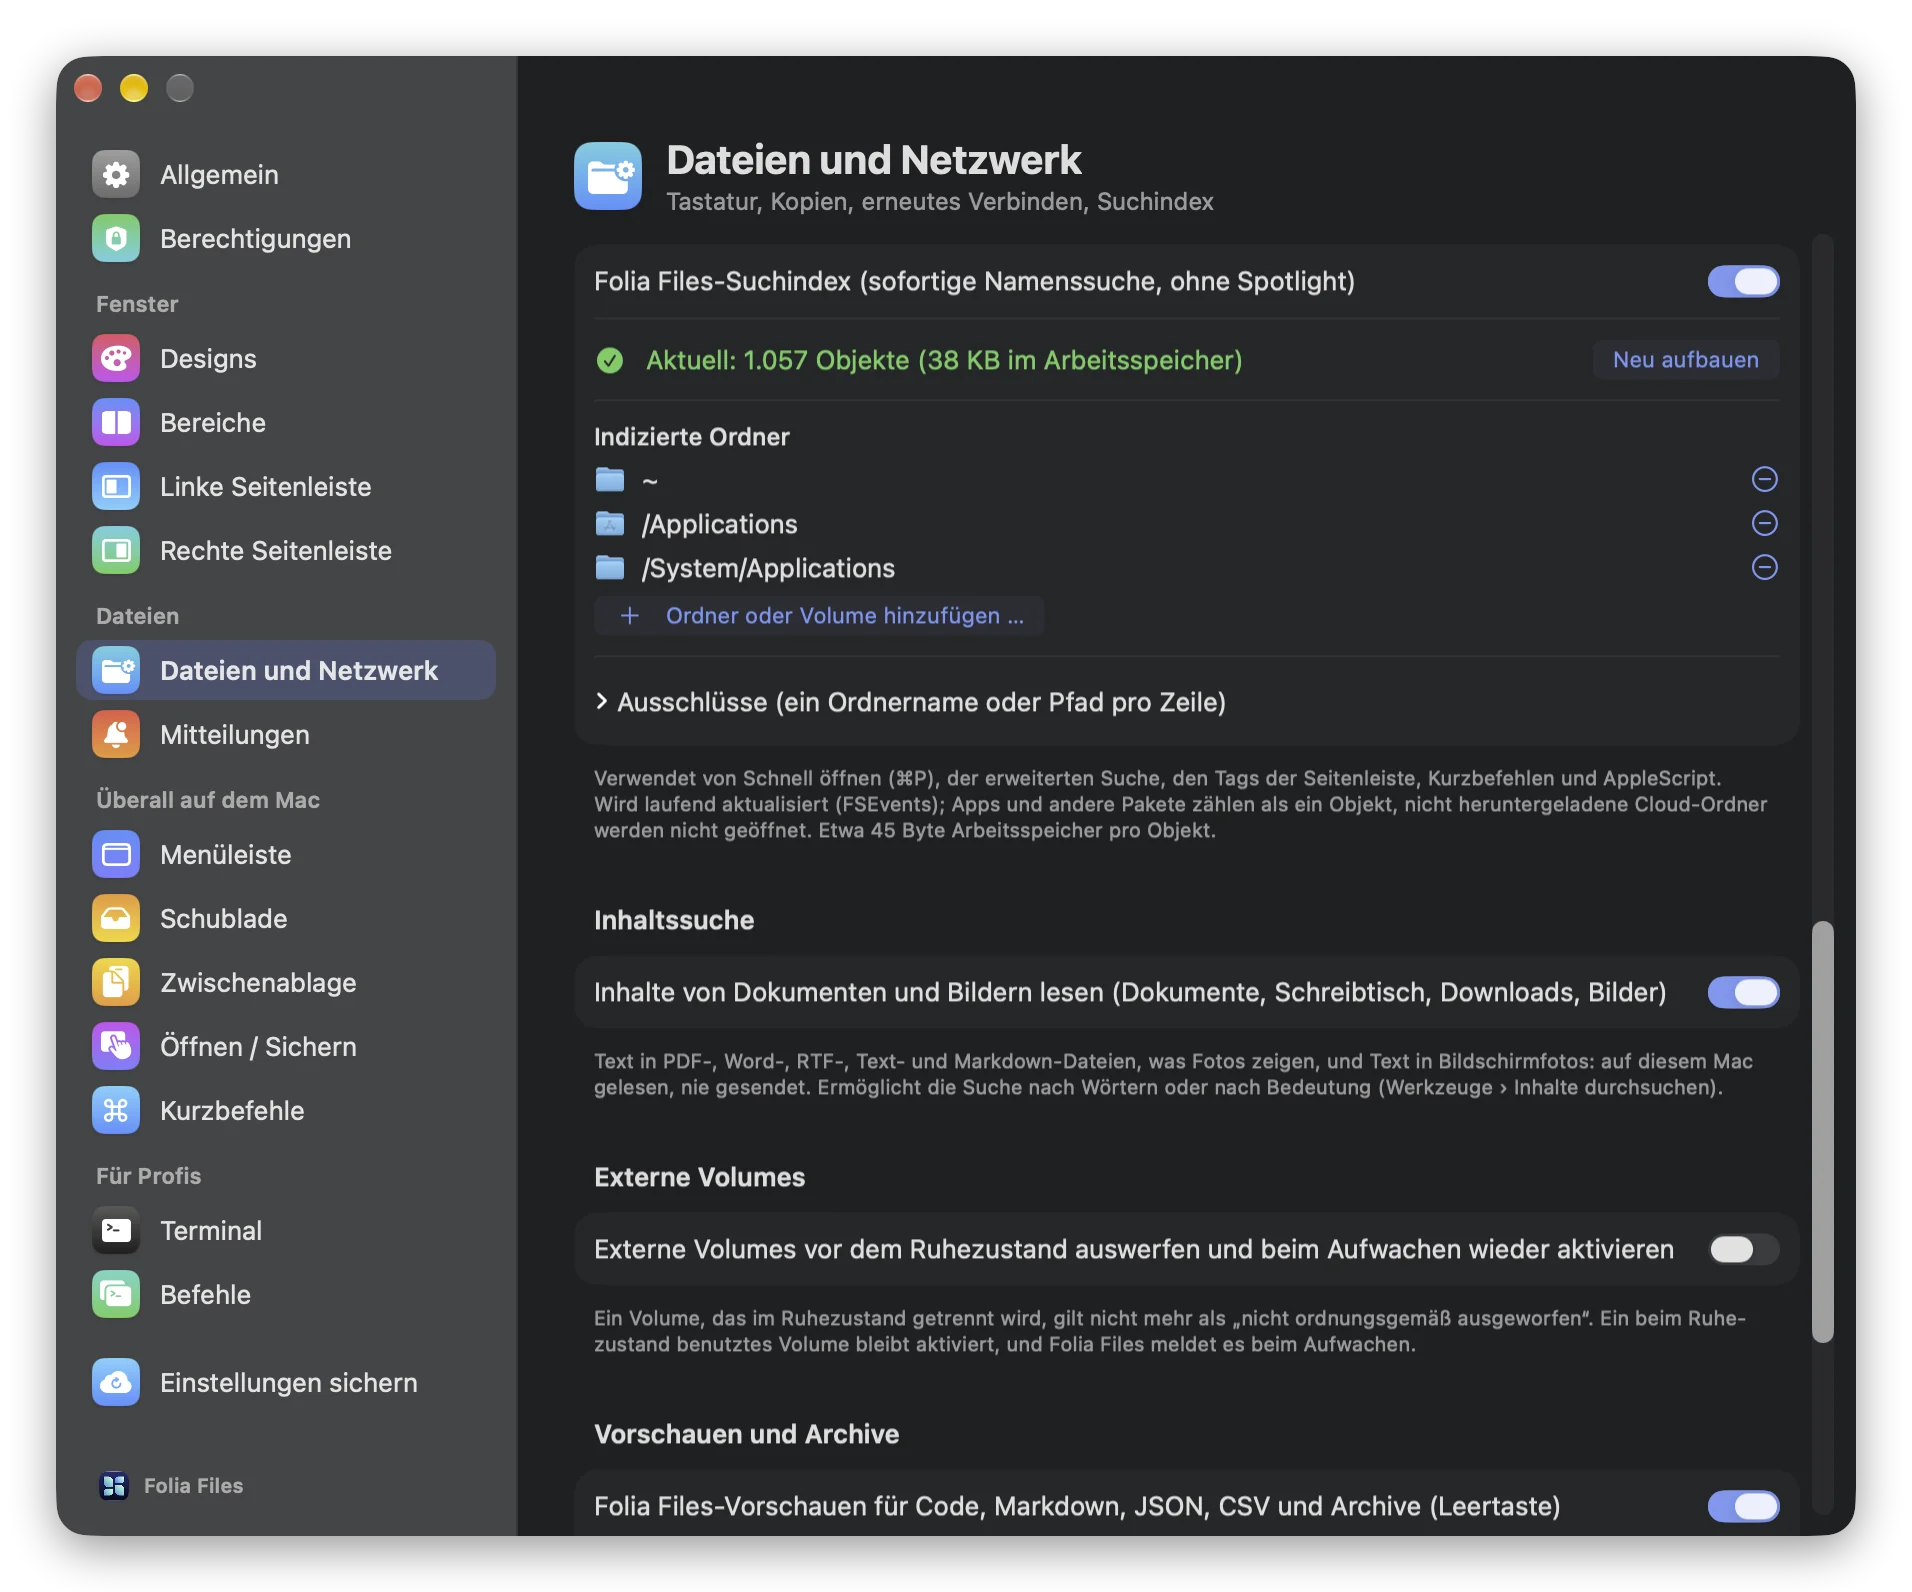Toggle the Folia Files-Suchindex switch

[x=1743, y=281]
